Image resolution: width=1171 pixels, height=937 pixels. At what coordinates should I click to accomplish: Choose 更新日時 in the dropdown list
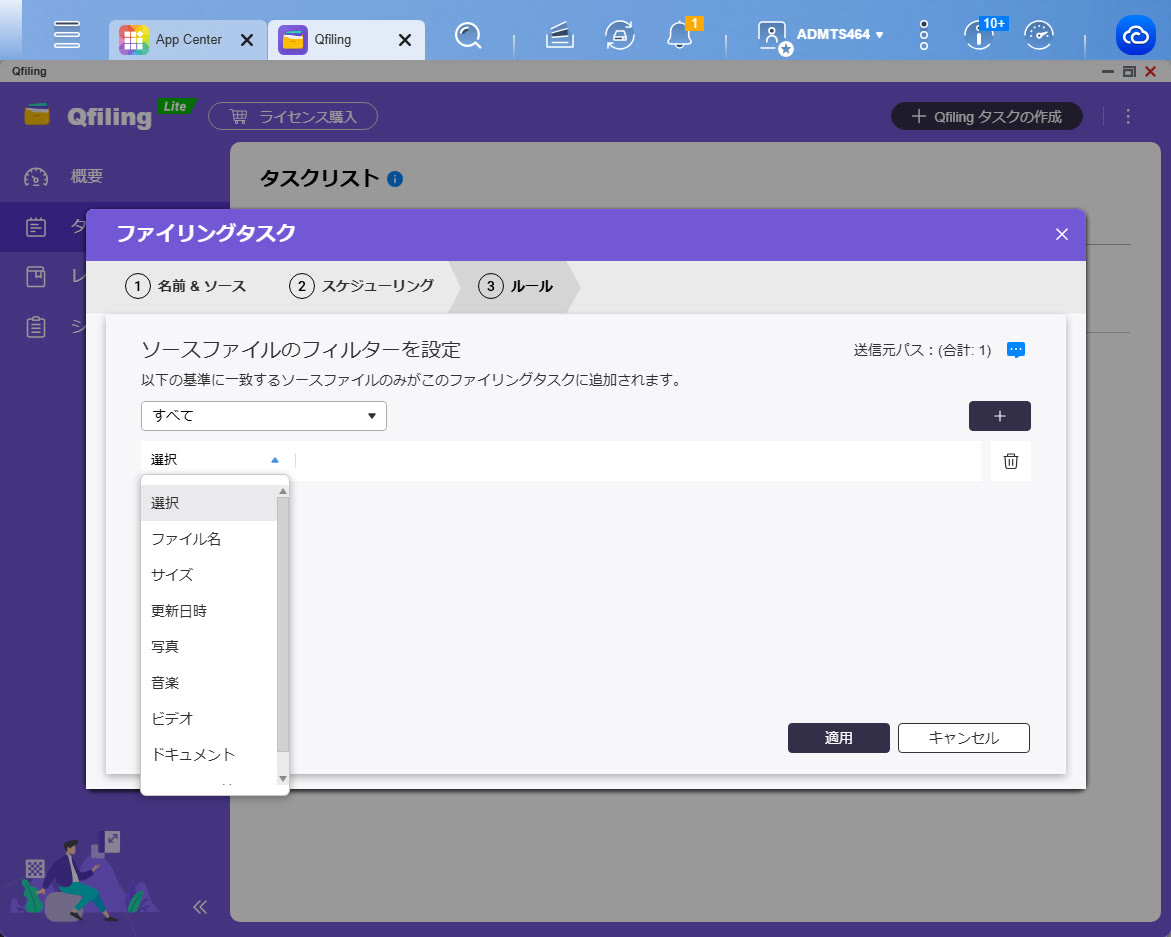pyautogui.click(x=179, y=611)
